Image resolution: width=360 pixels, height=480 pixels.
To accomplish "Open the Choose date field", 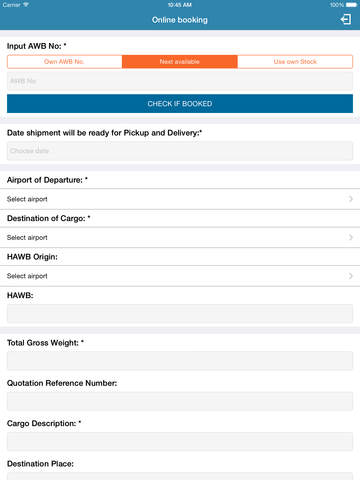I will tap(180, 151).
